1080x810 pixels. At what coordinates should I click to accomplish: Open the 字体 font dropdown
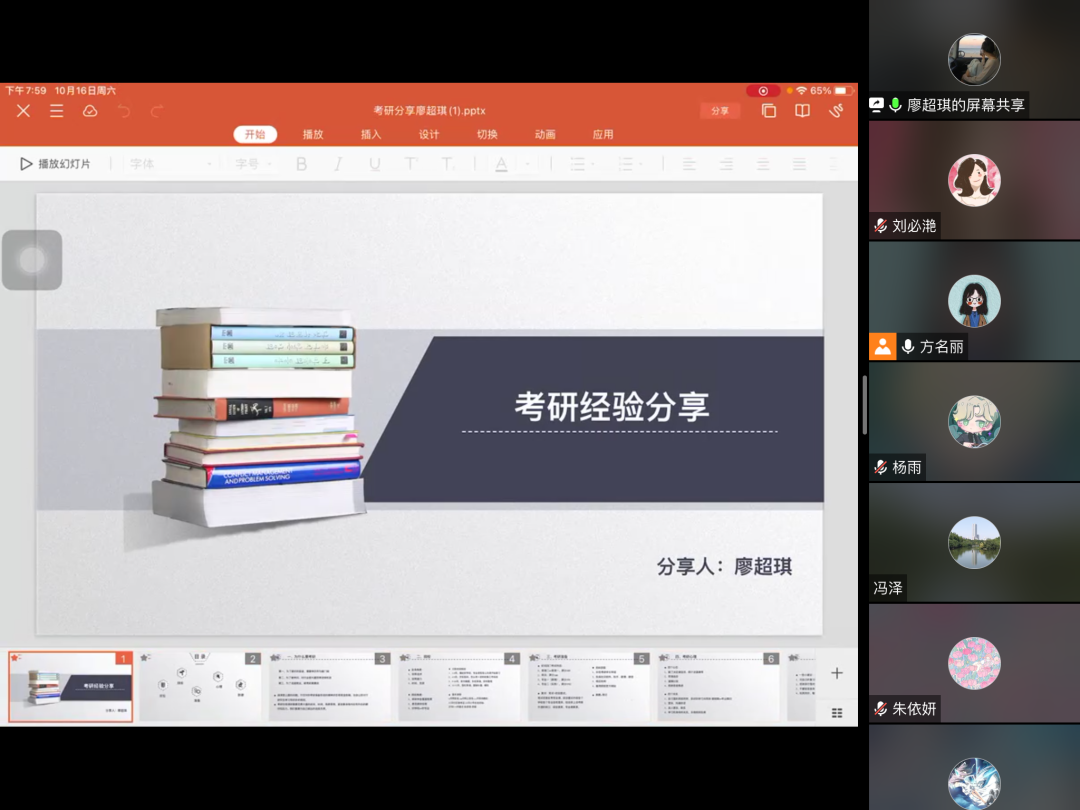click(x=170, y=164)
